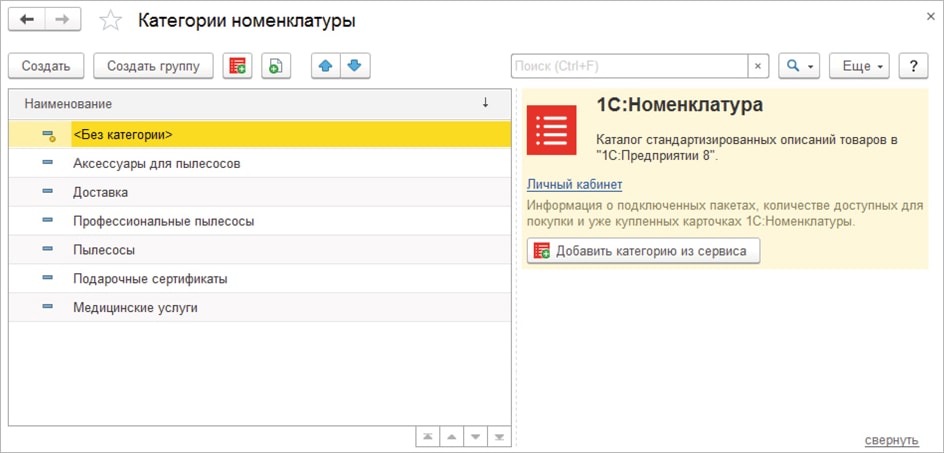Open the Личный кабинет link

(x=574, y=184)
